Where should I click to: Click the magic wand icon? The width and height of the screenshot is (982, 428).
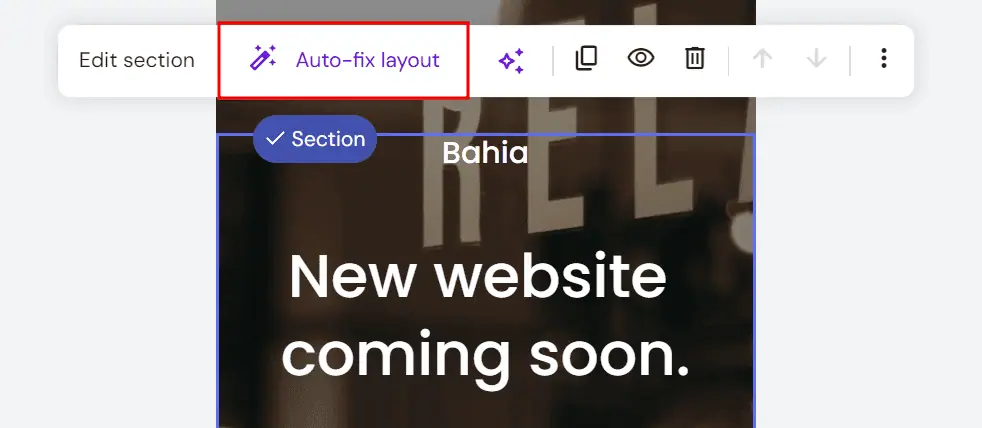click(263, 58)
